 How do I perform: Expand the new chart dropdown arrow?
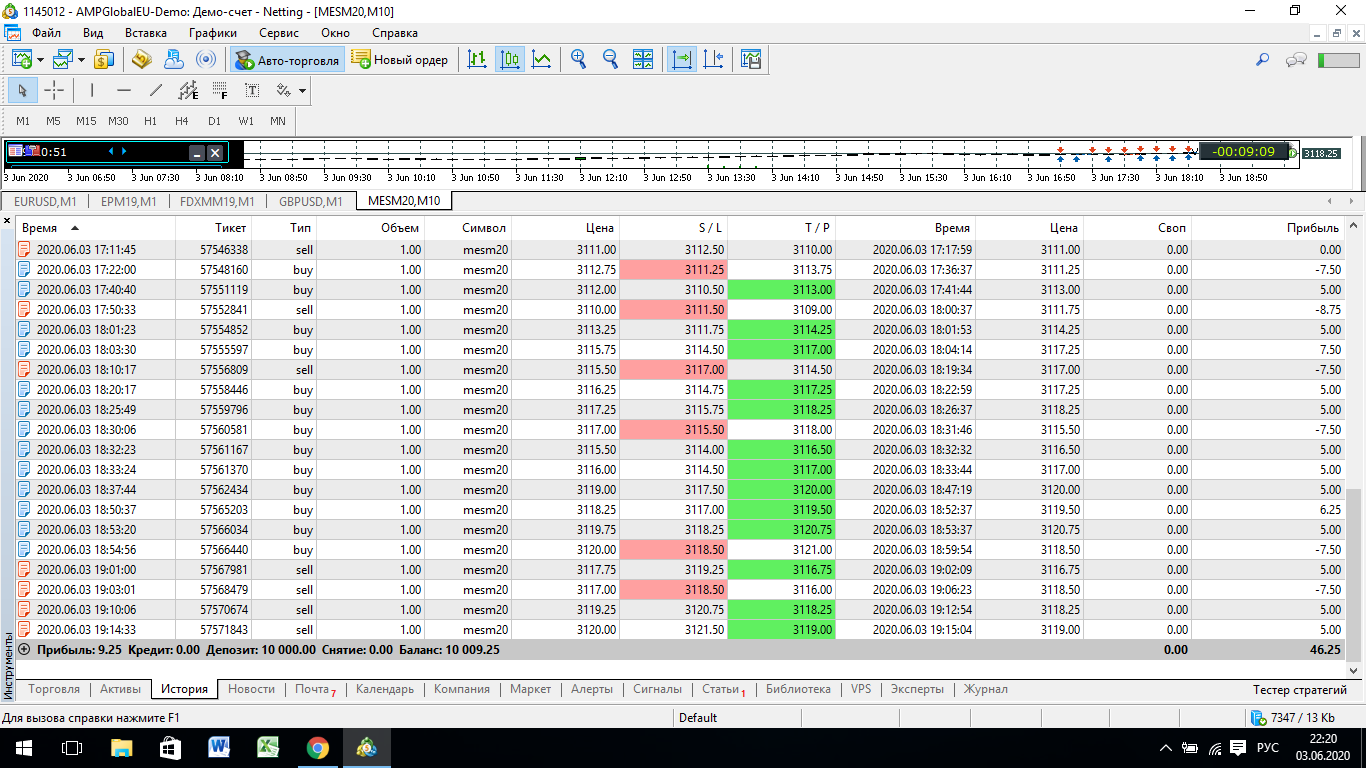click(40, 60)
